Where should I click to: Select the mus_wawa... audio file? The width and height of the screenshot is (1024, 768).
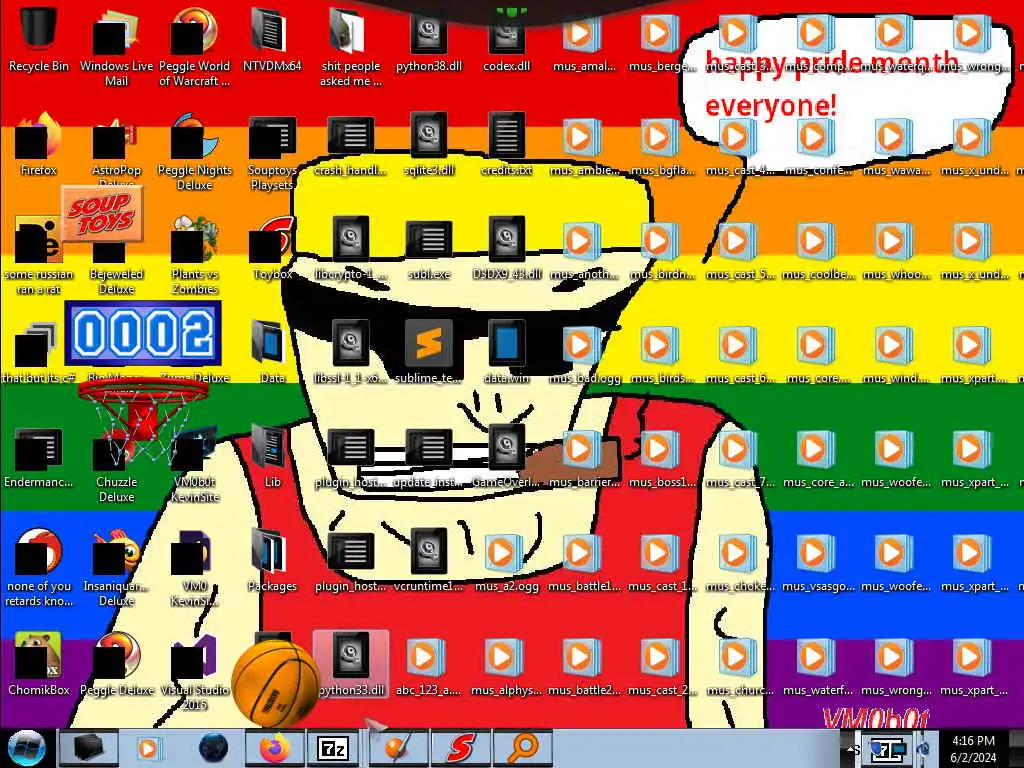pos(896,144)
